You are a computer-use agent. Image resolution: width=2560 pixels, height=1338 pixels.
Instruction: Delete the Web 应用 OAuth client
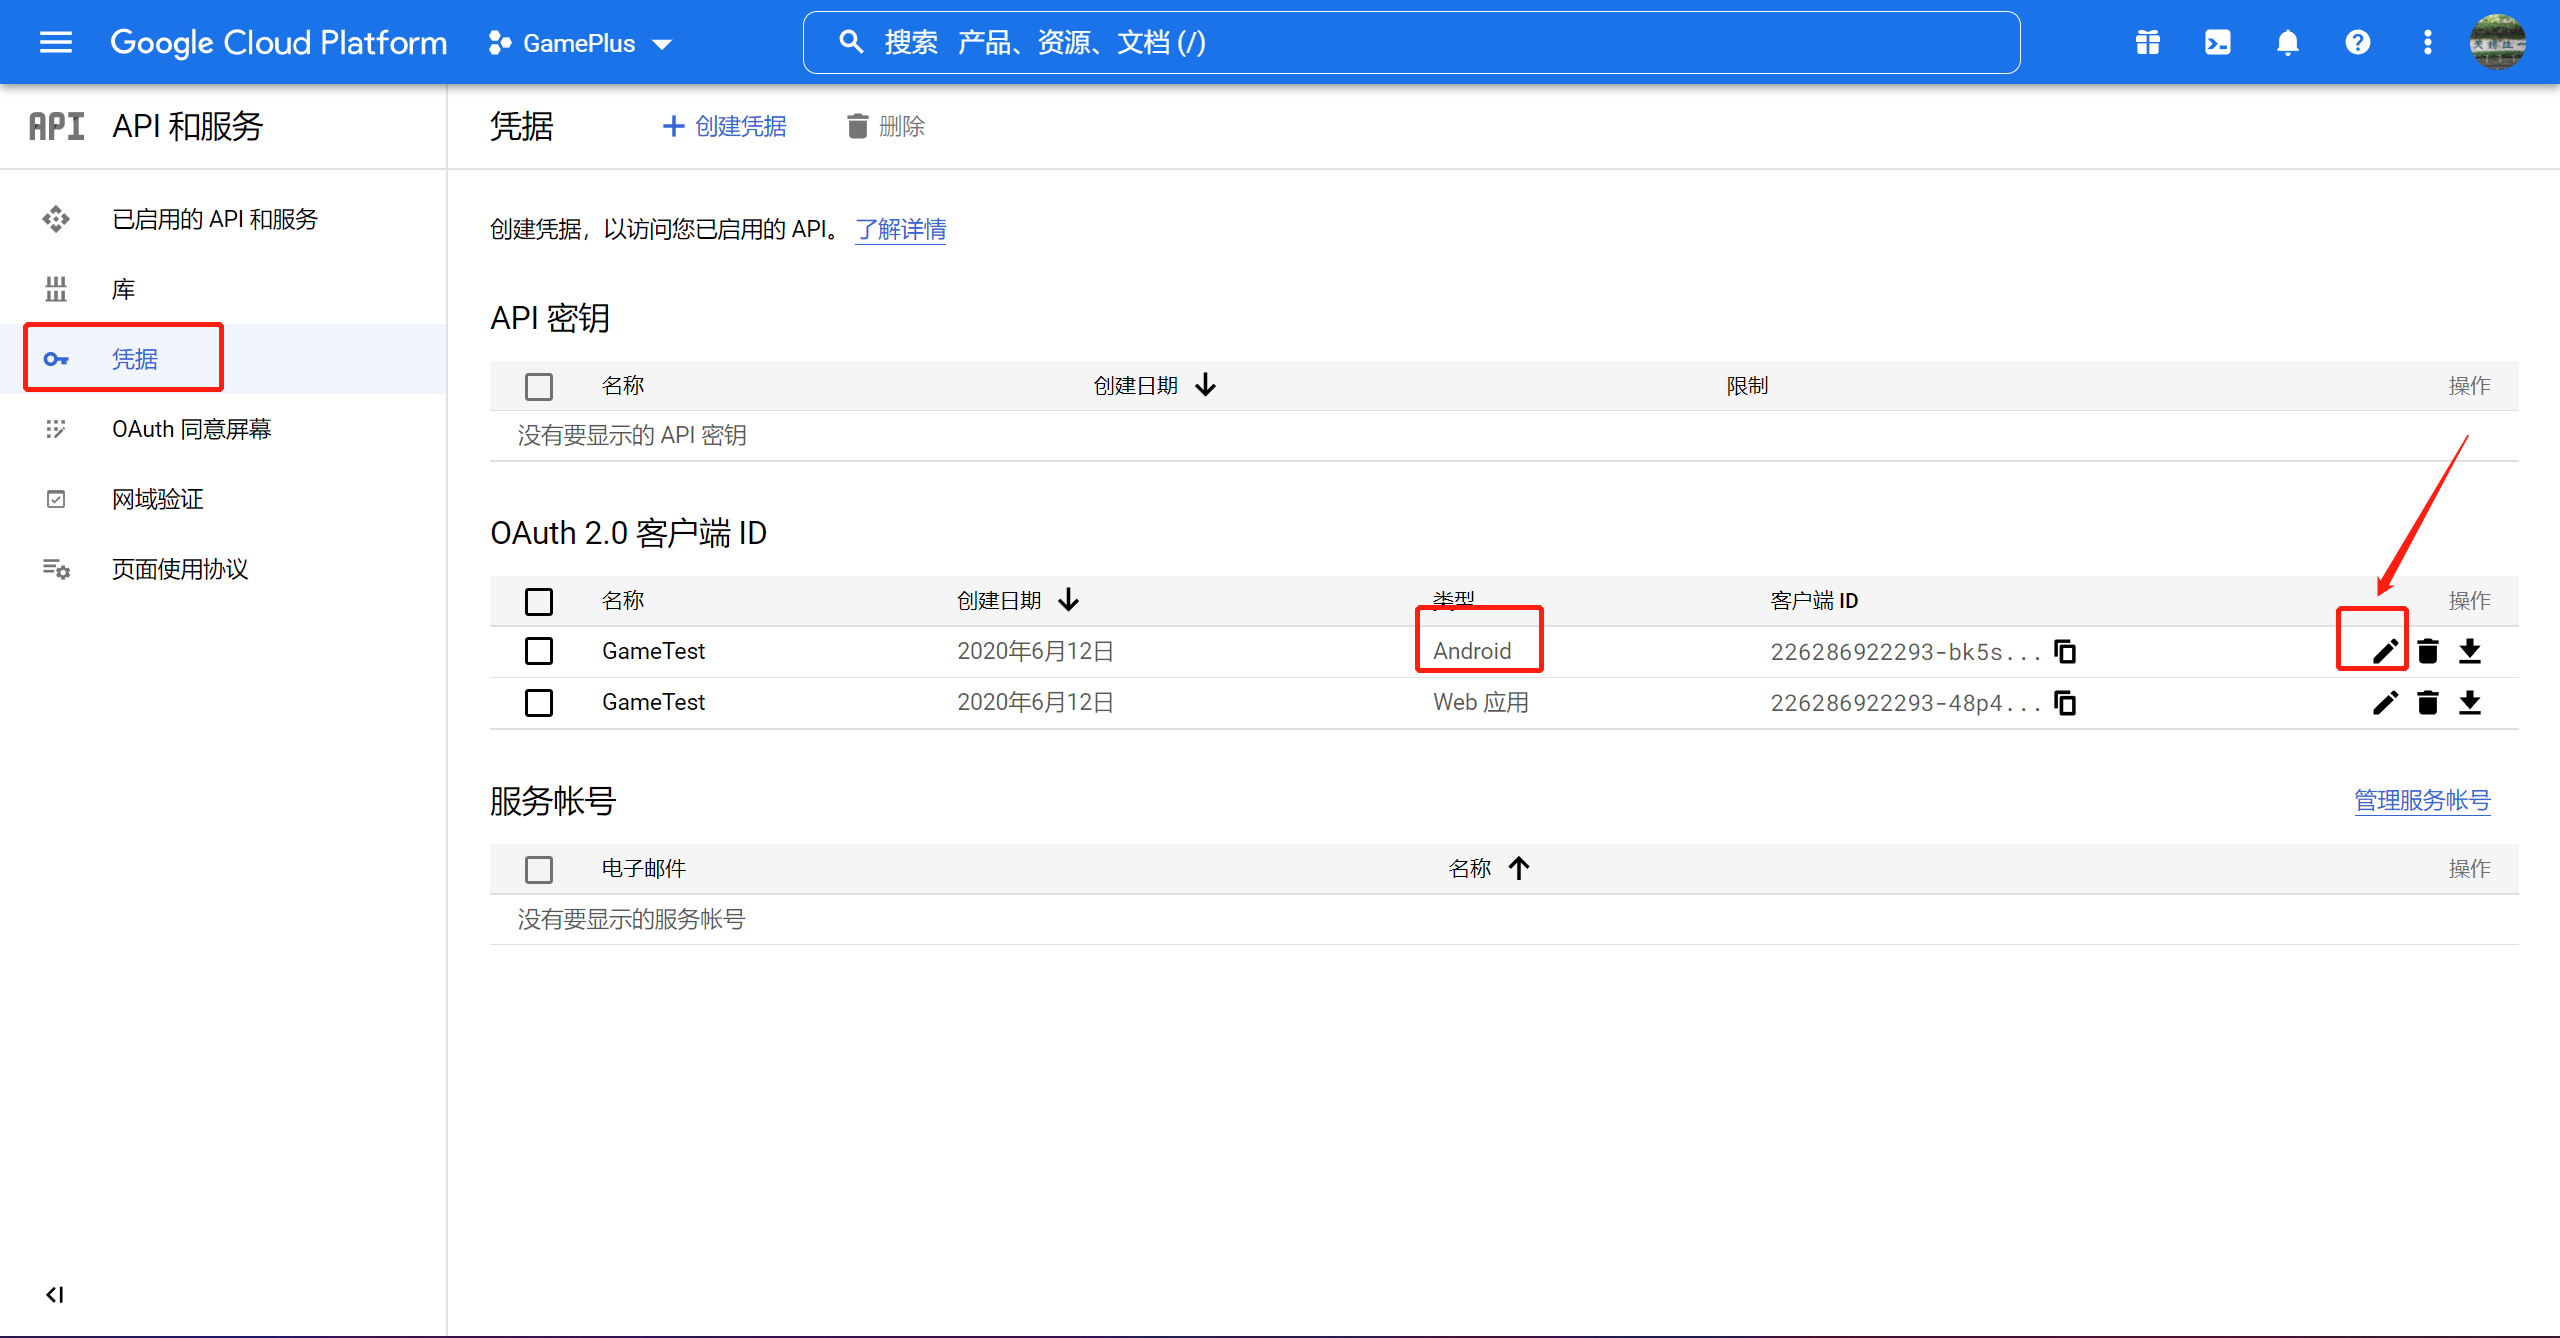2428,702
